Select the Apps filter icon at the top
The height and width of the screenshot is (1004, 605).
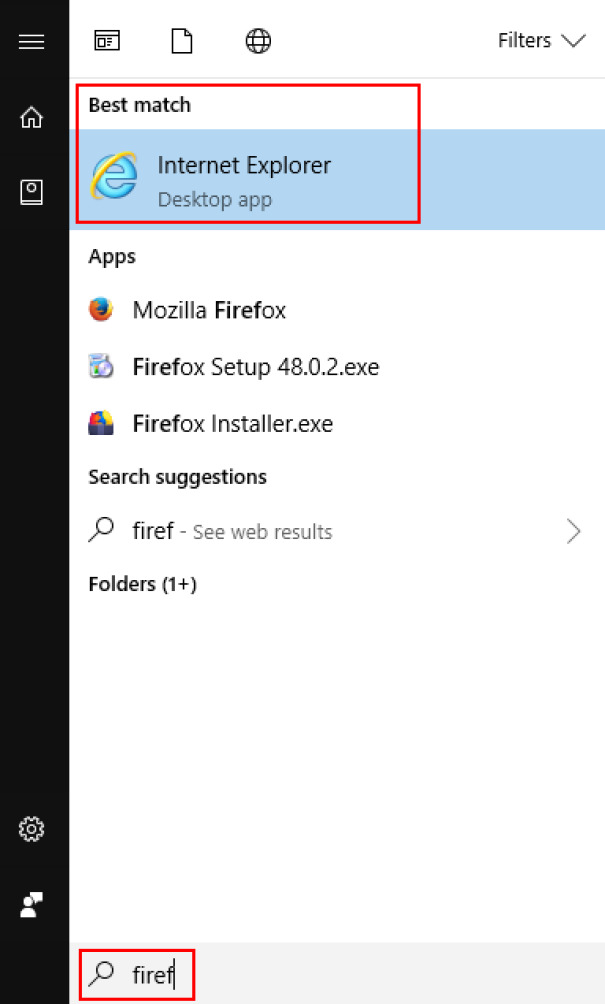(107, 41)
